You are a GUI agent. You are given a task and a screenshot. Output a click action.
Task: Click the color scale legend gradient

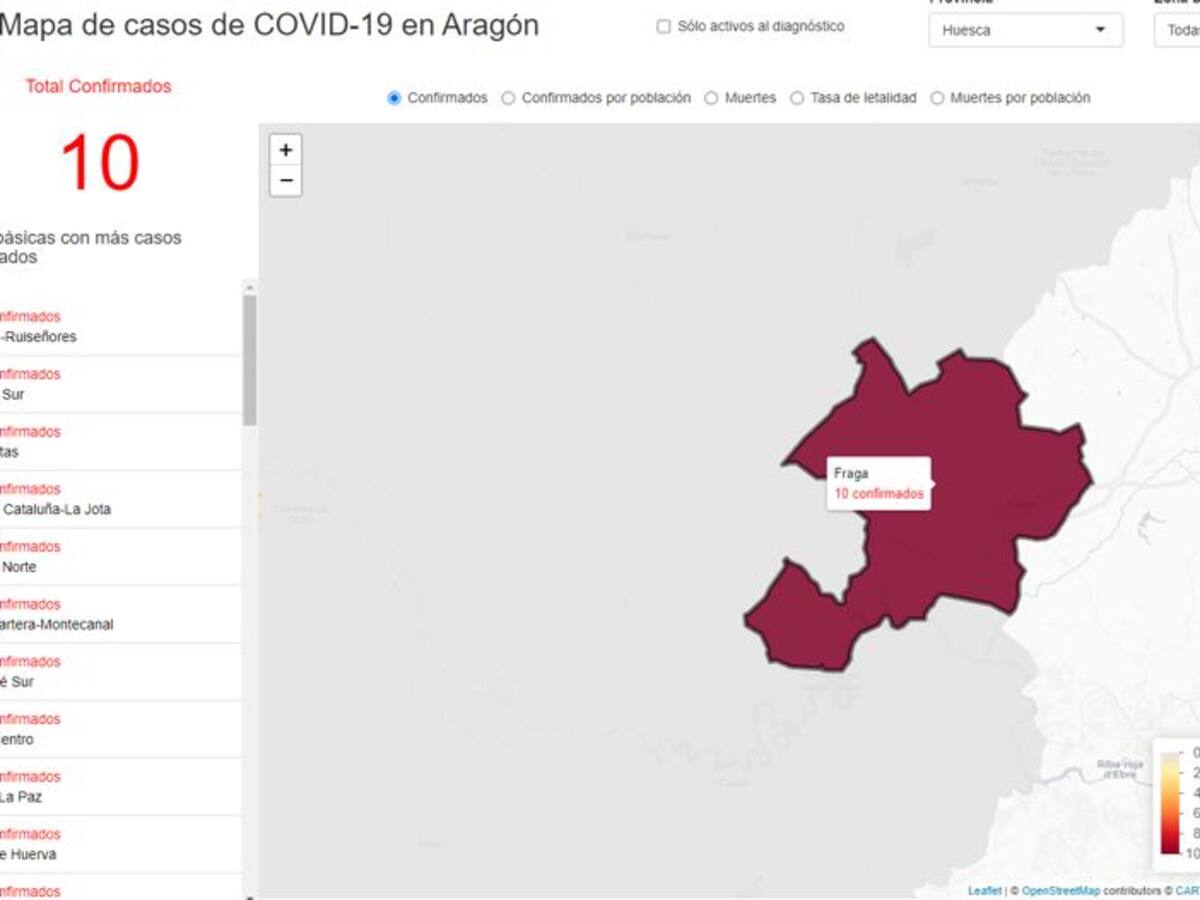click(1170, 800)
